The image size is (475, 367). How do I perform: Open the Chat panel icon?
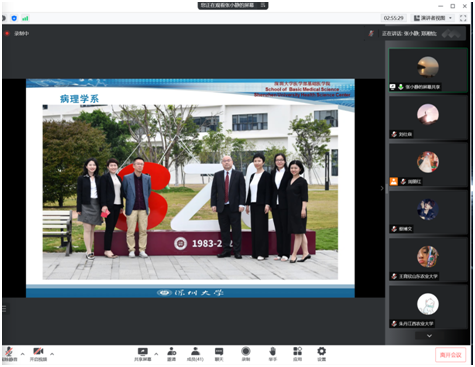pos(219,354)
